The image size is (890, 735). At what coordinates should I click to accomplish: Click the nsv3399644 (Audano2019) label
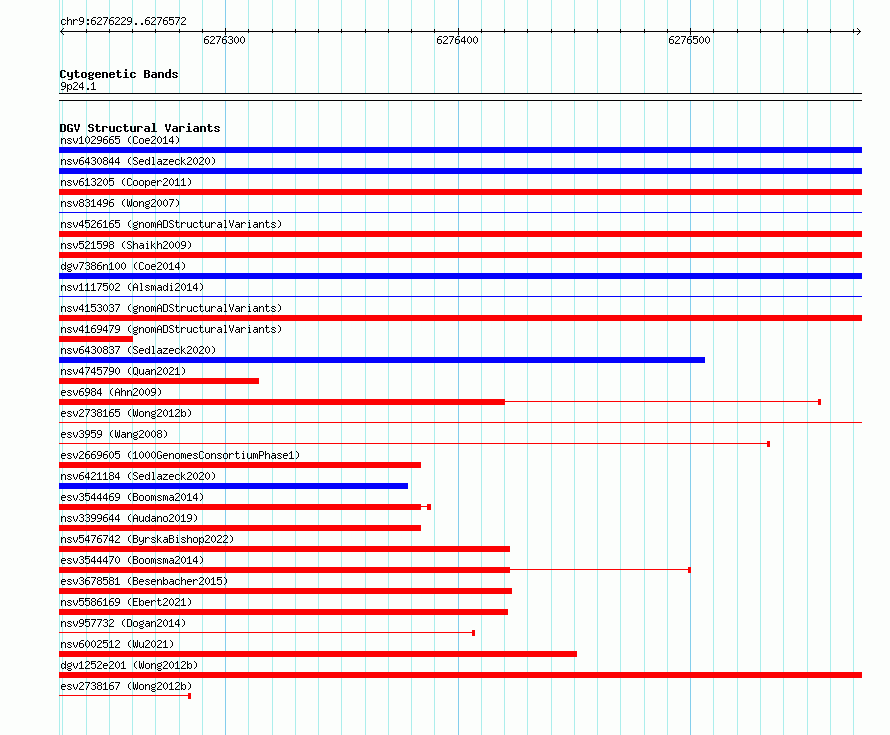(x=129, y=518)
